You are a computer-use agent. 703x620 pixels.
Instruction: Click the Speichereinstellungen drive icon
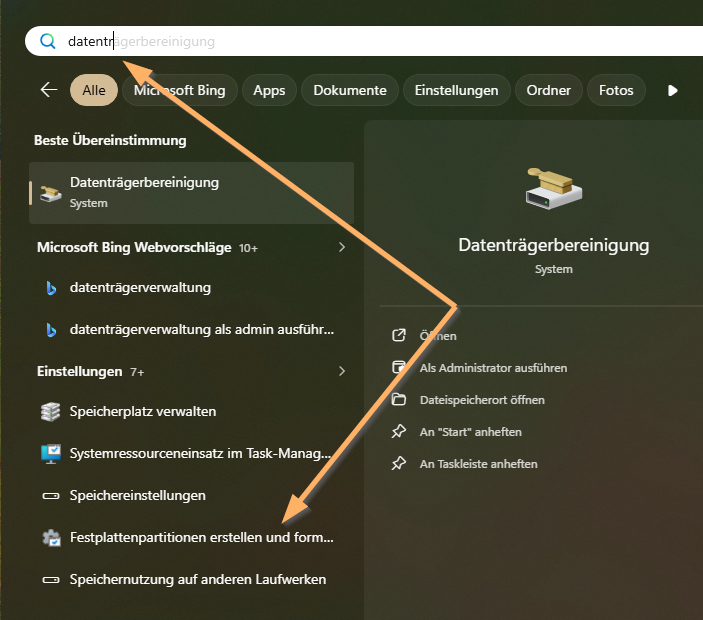coord(51,496)
